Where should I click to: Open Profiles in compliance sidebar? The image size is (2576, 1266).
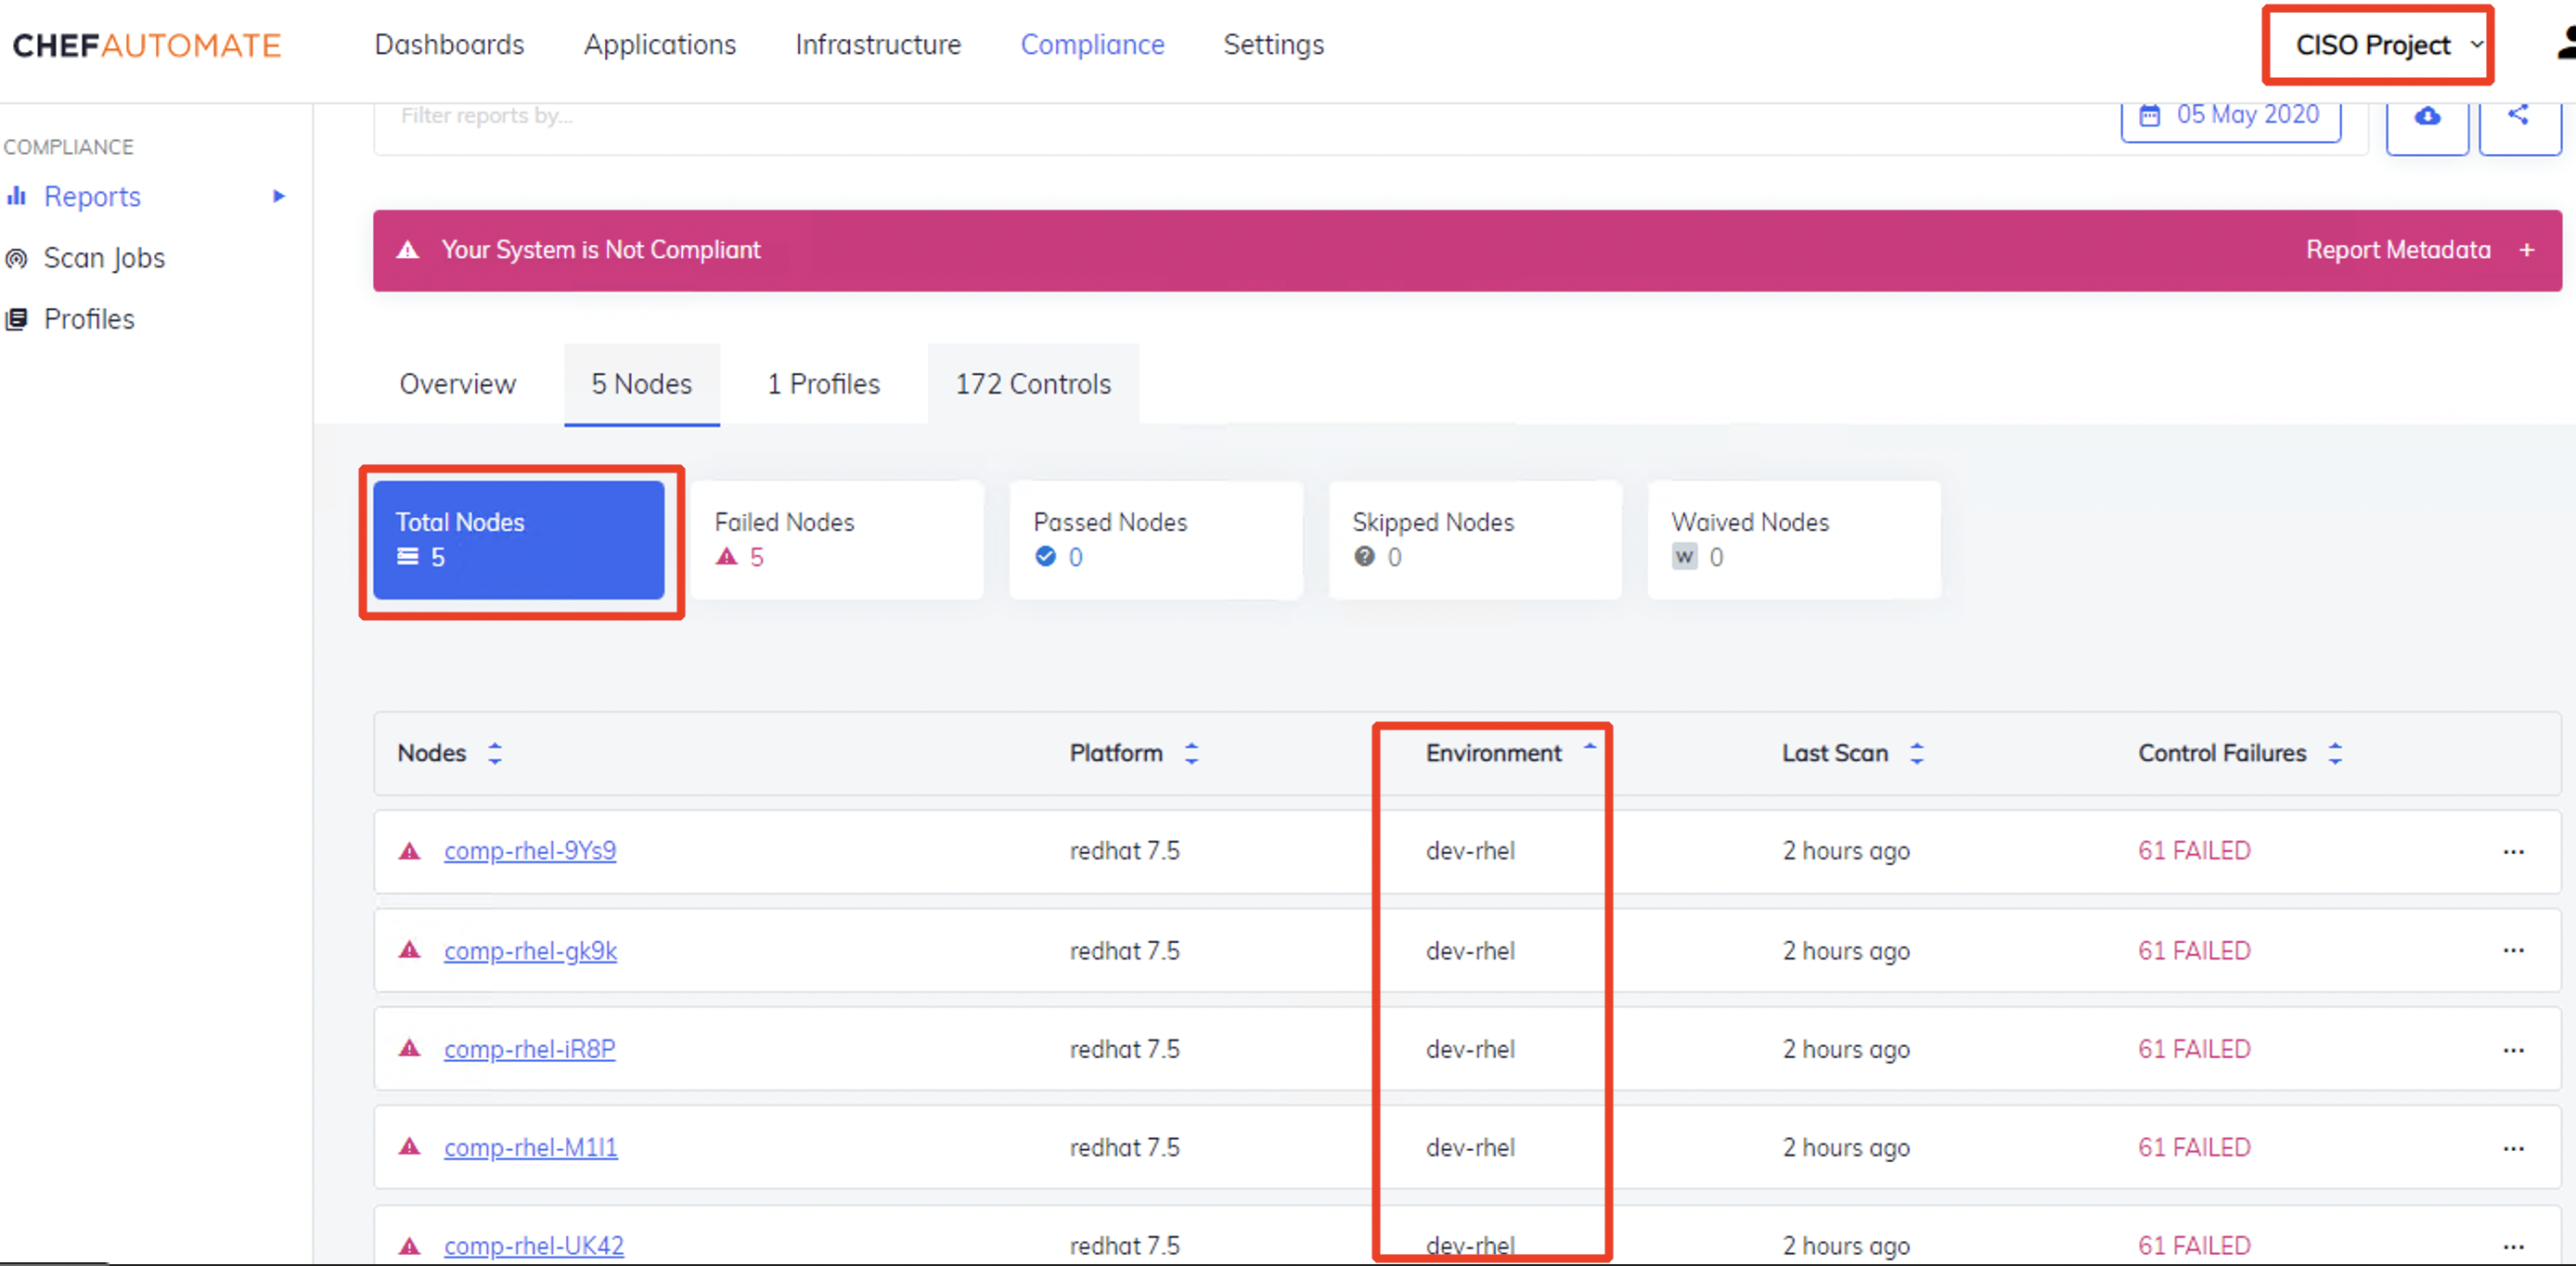tap(88, 319)
